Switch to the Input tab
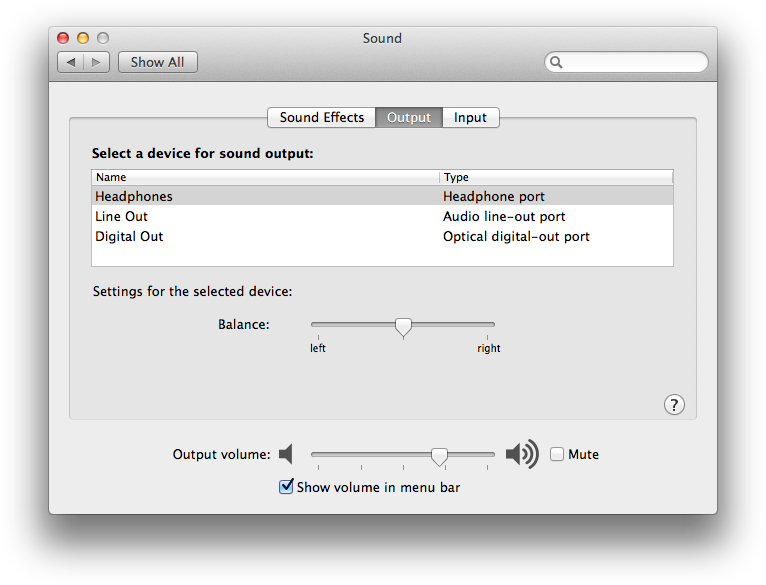Image resolution: width=766 pixels, height=585 pixels. [x=470, y=117]
